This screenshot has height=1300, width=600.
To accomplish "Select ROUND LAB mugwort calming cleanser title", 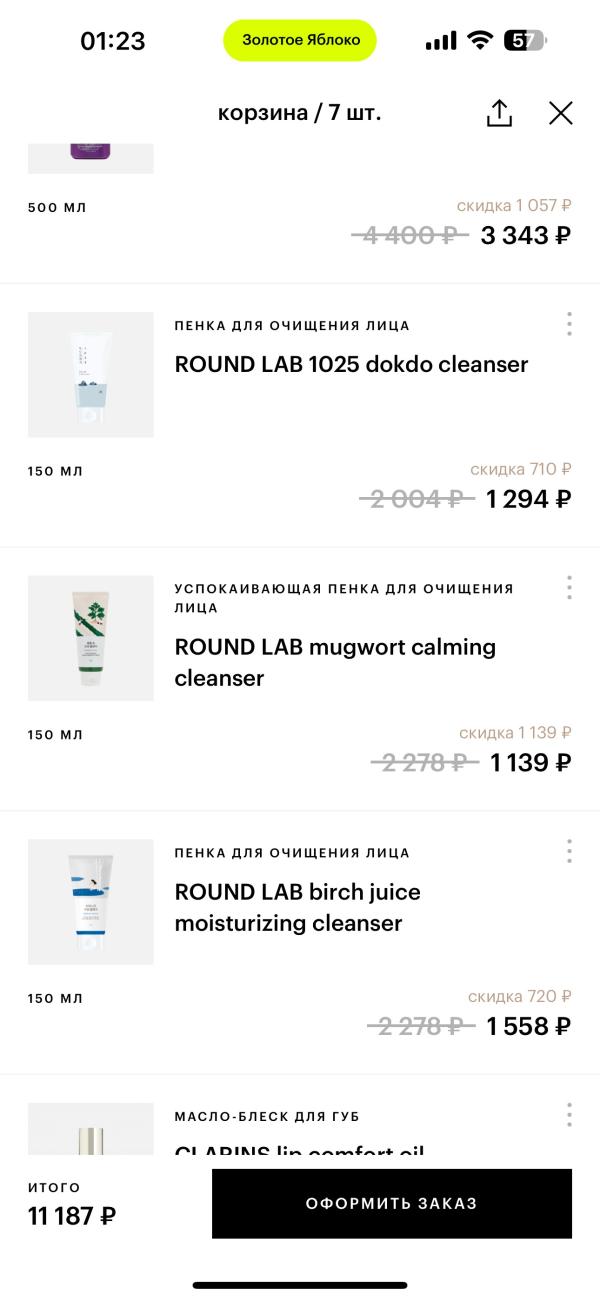I will click(x=335, y=663).
